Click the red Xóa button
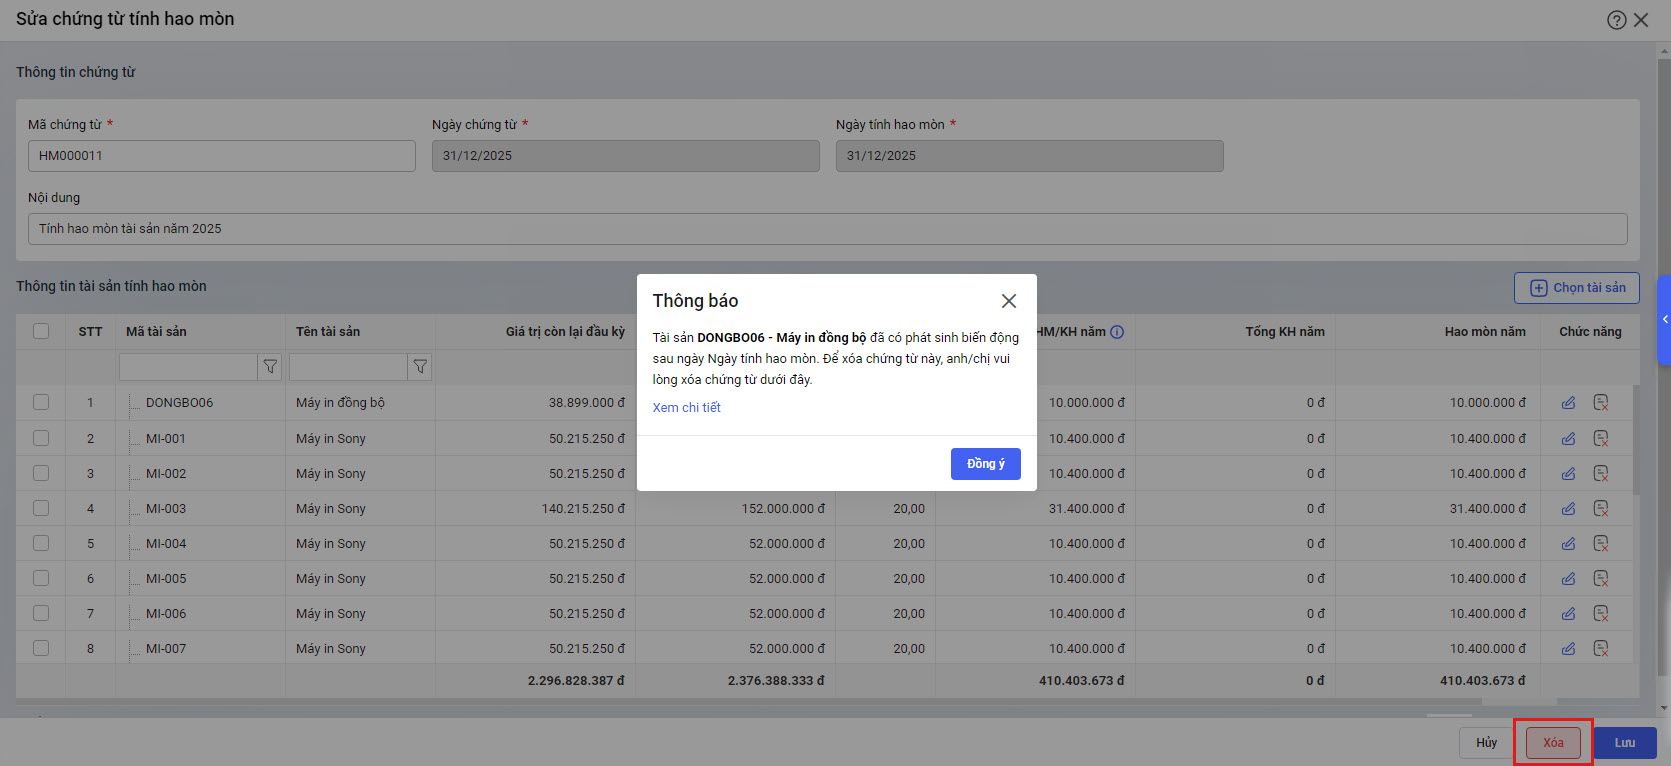The width and height of the screenshot is (1671, 766). point(1552,743)
